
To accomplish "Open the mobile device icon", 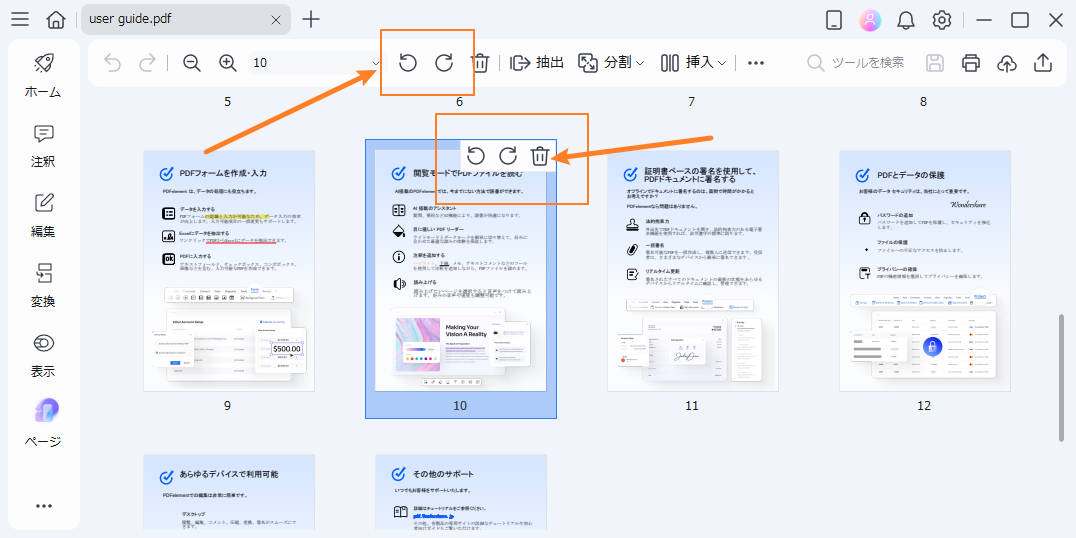I will coord(834,20).
